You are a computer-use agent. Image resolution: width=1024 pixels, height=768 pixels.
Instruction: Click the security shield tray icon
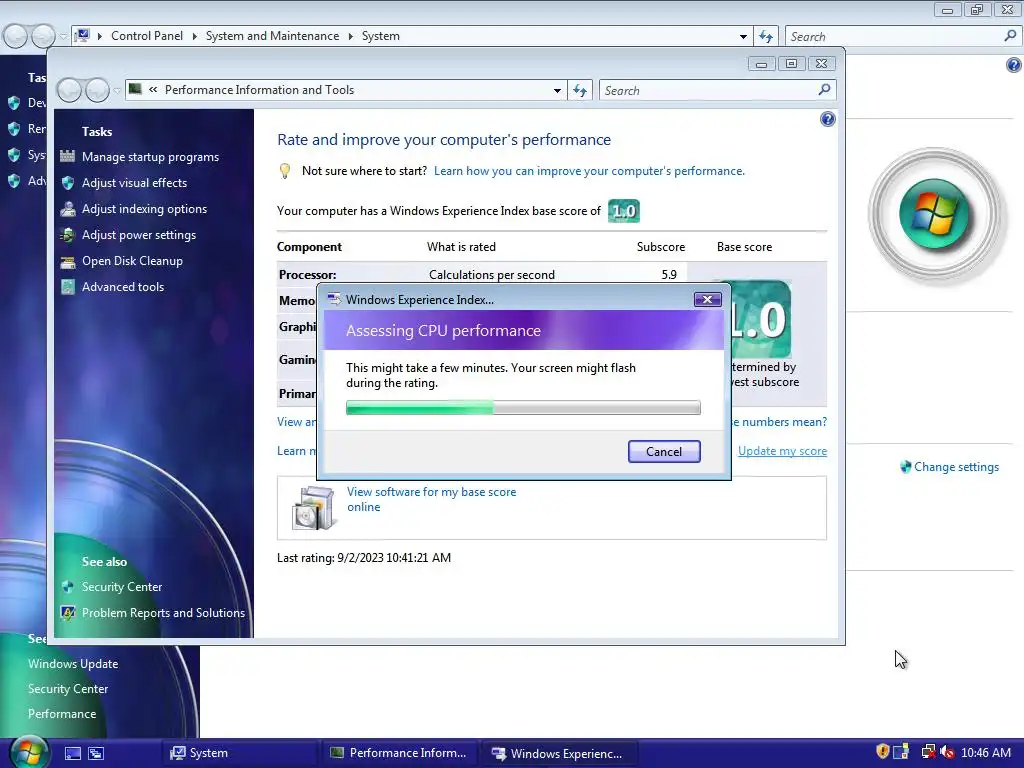pos(882,752)
